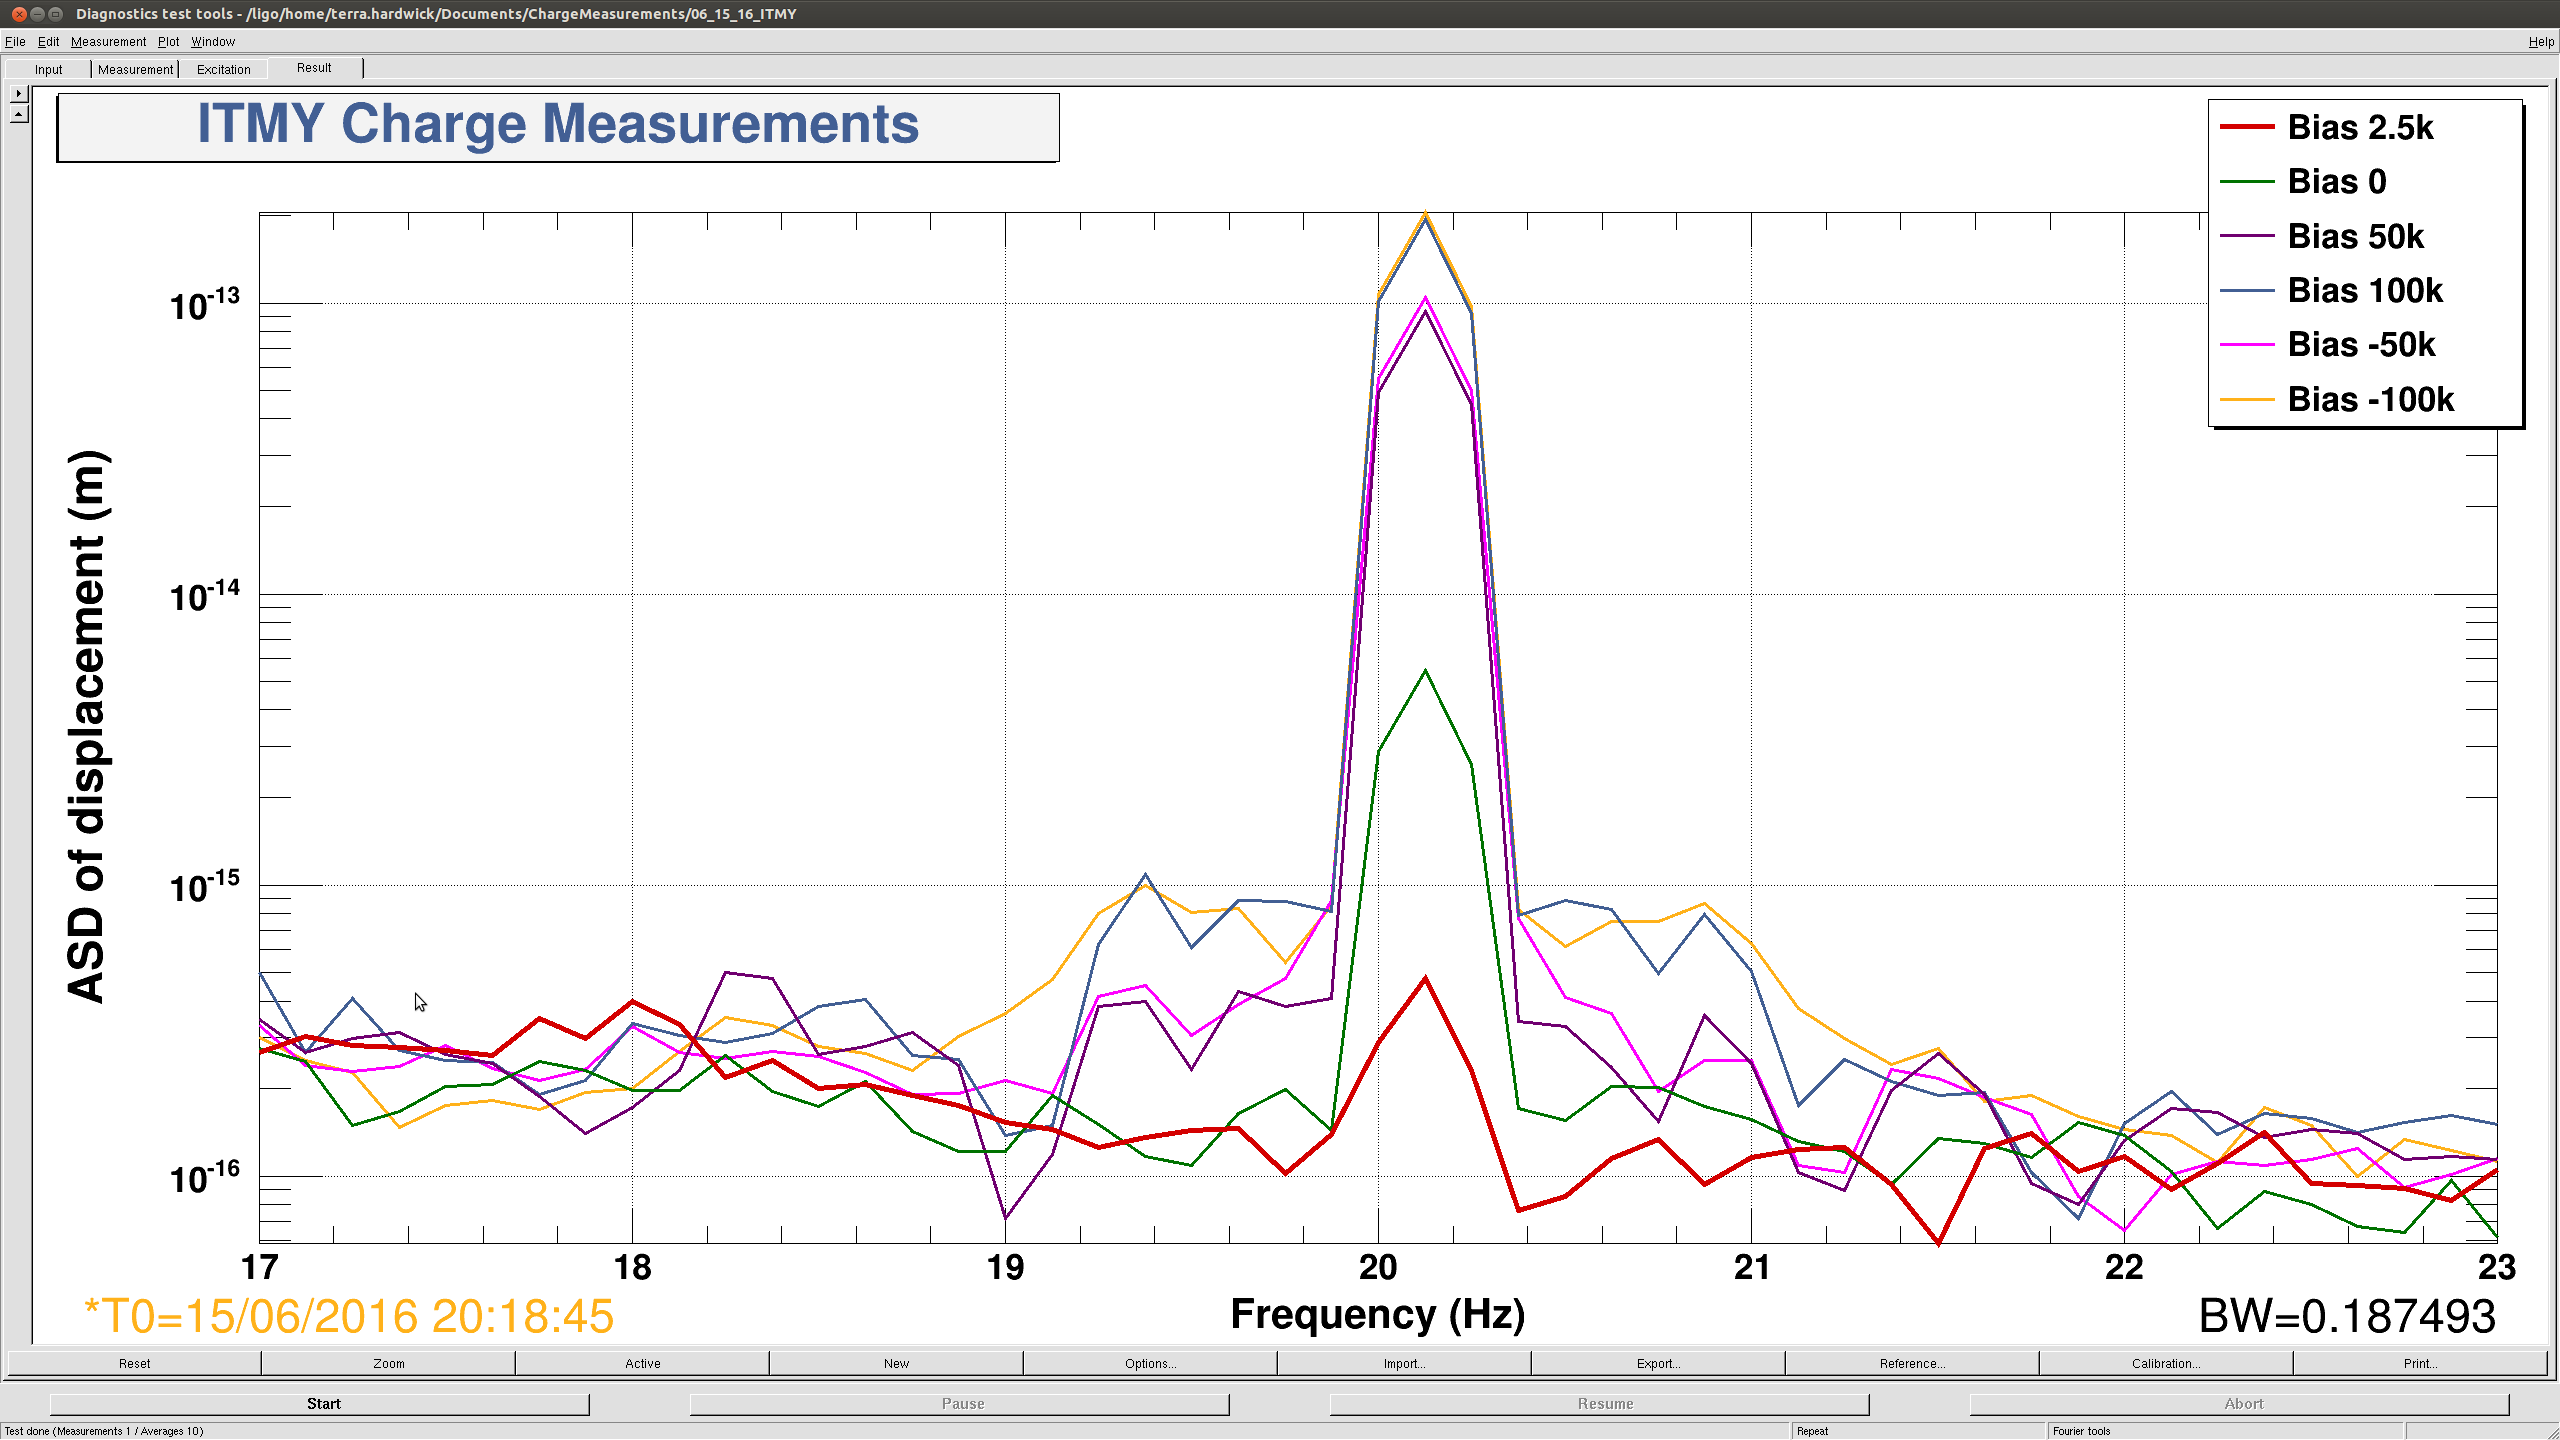
Task: Start the measurement
Action: [320, 1404]
